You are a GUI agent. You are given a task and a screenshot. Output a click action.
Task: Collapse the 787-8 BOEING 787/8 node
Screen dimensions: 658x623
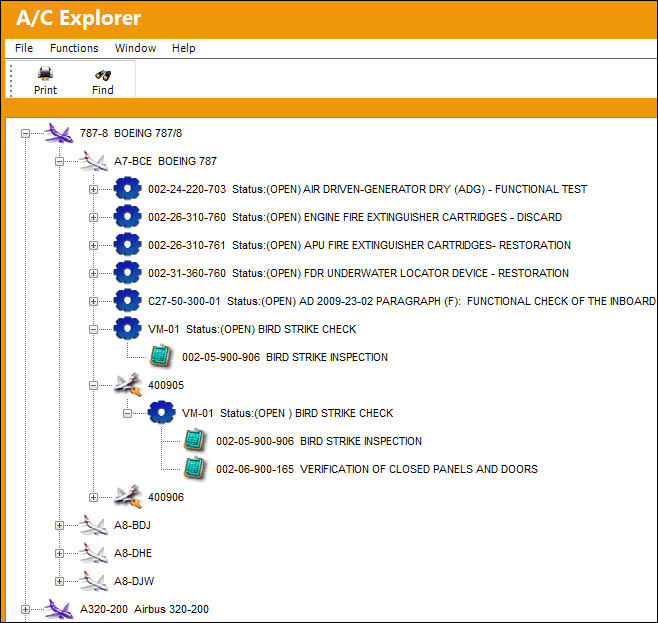[25, 133]
